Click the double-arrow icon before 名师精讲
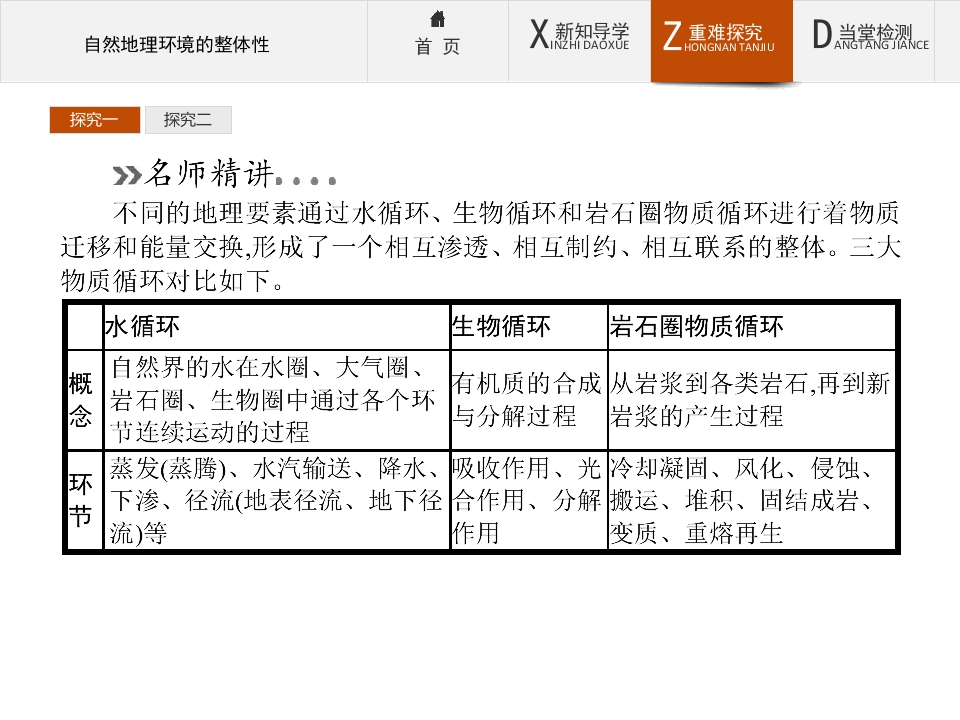 coord(127,176)
